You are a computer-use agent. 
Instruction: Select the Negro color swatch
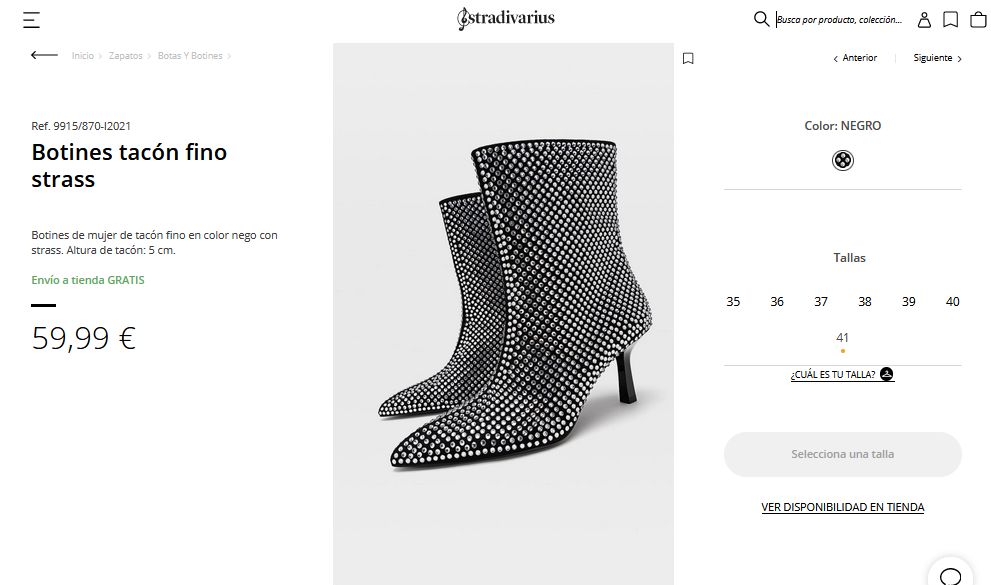[843, 160]
